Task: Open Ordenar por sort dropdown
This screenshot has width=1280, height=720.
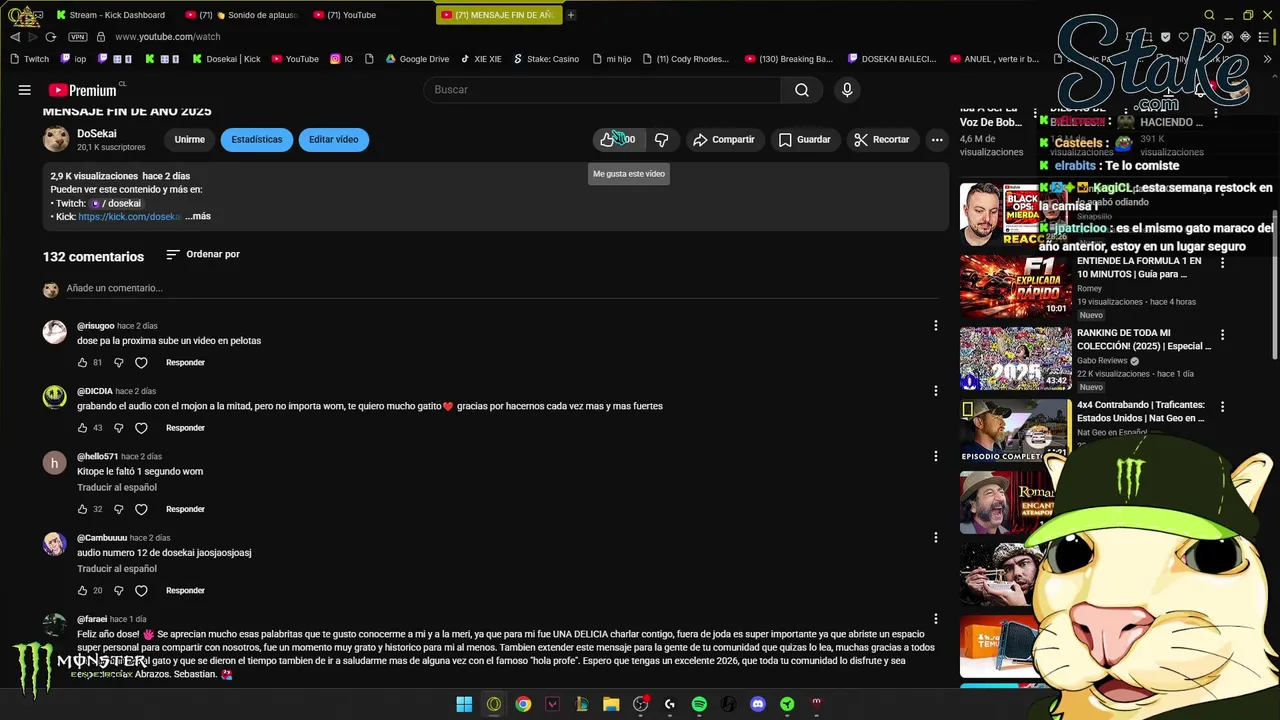Action: click(203, 254)
